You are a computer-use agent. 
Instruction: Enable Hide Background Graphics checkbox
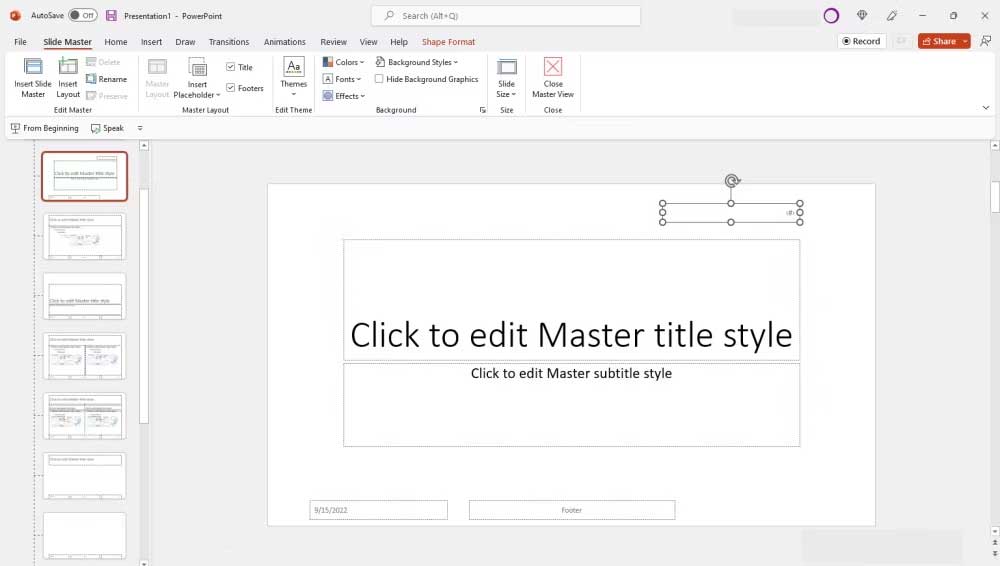point(379,79)
